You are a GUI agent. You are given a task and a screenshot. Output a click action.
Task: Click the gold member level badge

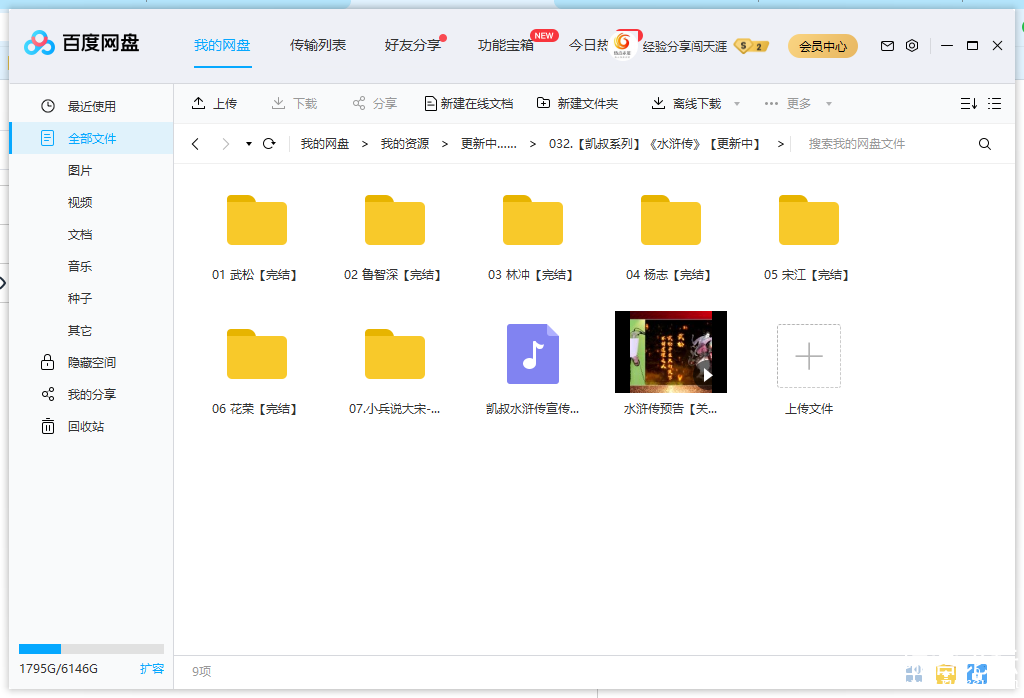[751, 46]
